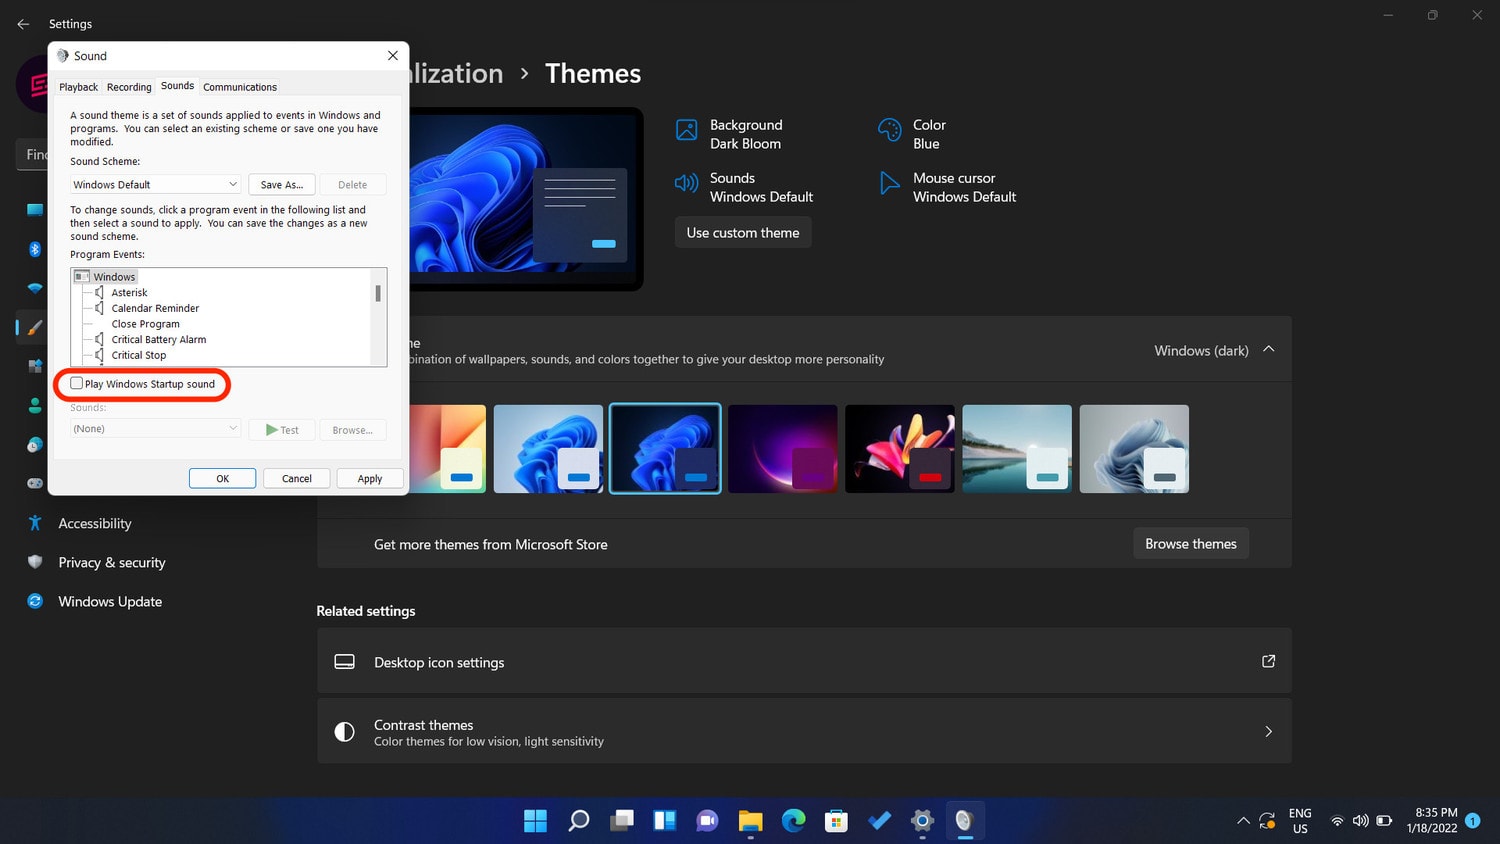Click Browse themes button

(1191, 544)
